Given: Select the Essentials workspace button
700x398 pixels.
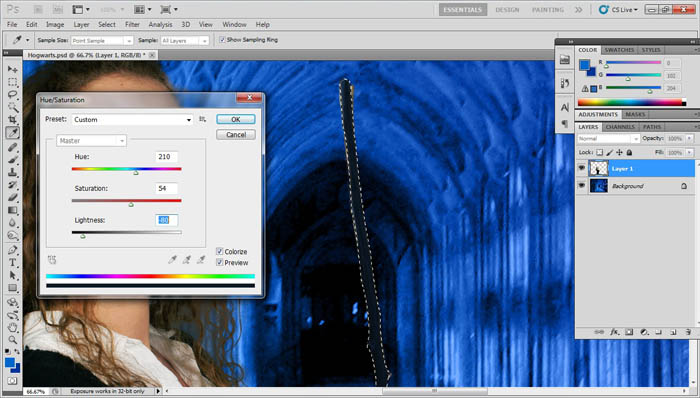Looking at the screenshot, I should pos(462,9).
